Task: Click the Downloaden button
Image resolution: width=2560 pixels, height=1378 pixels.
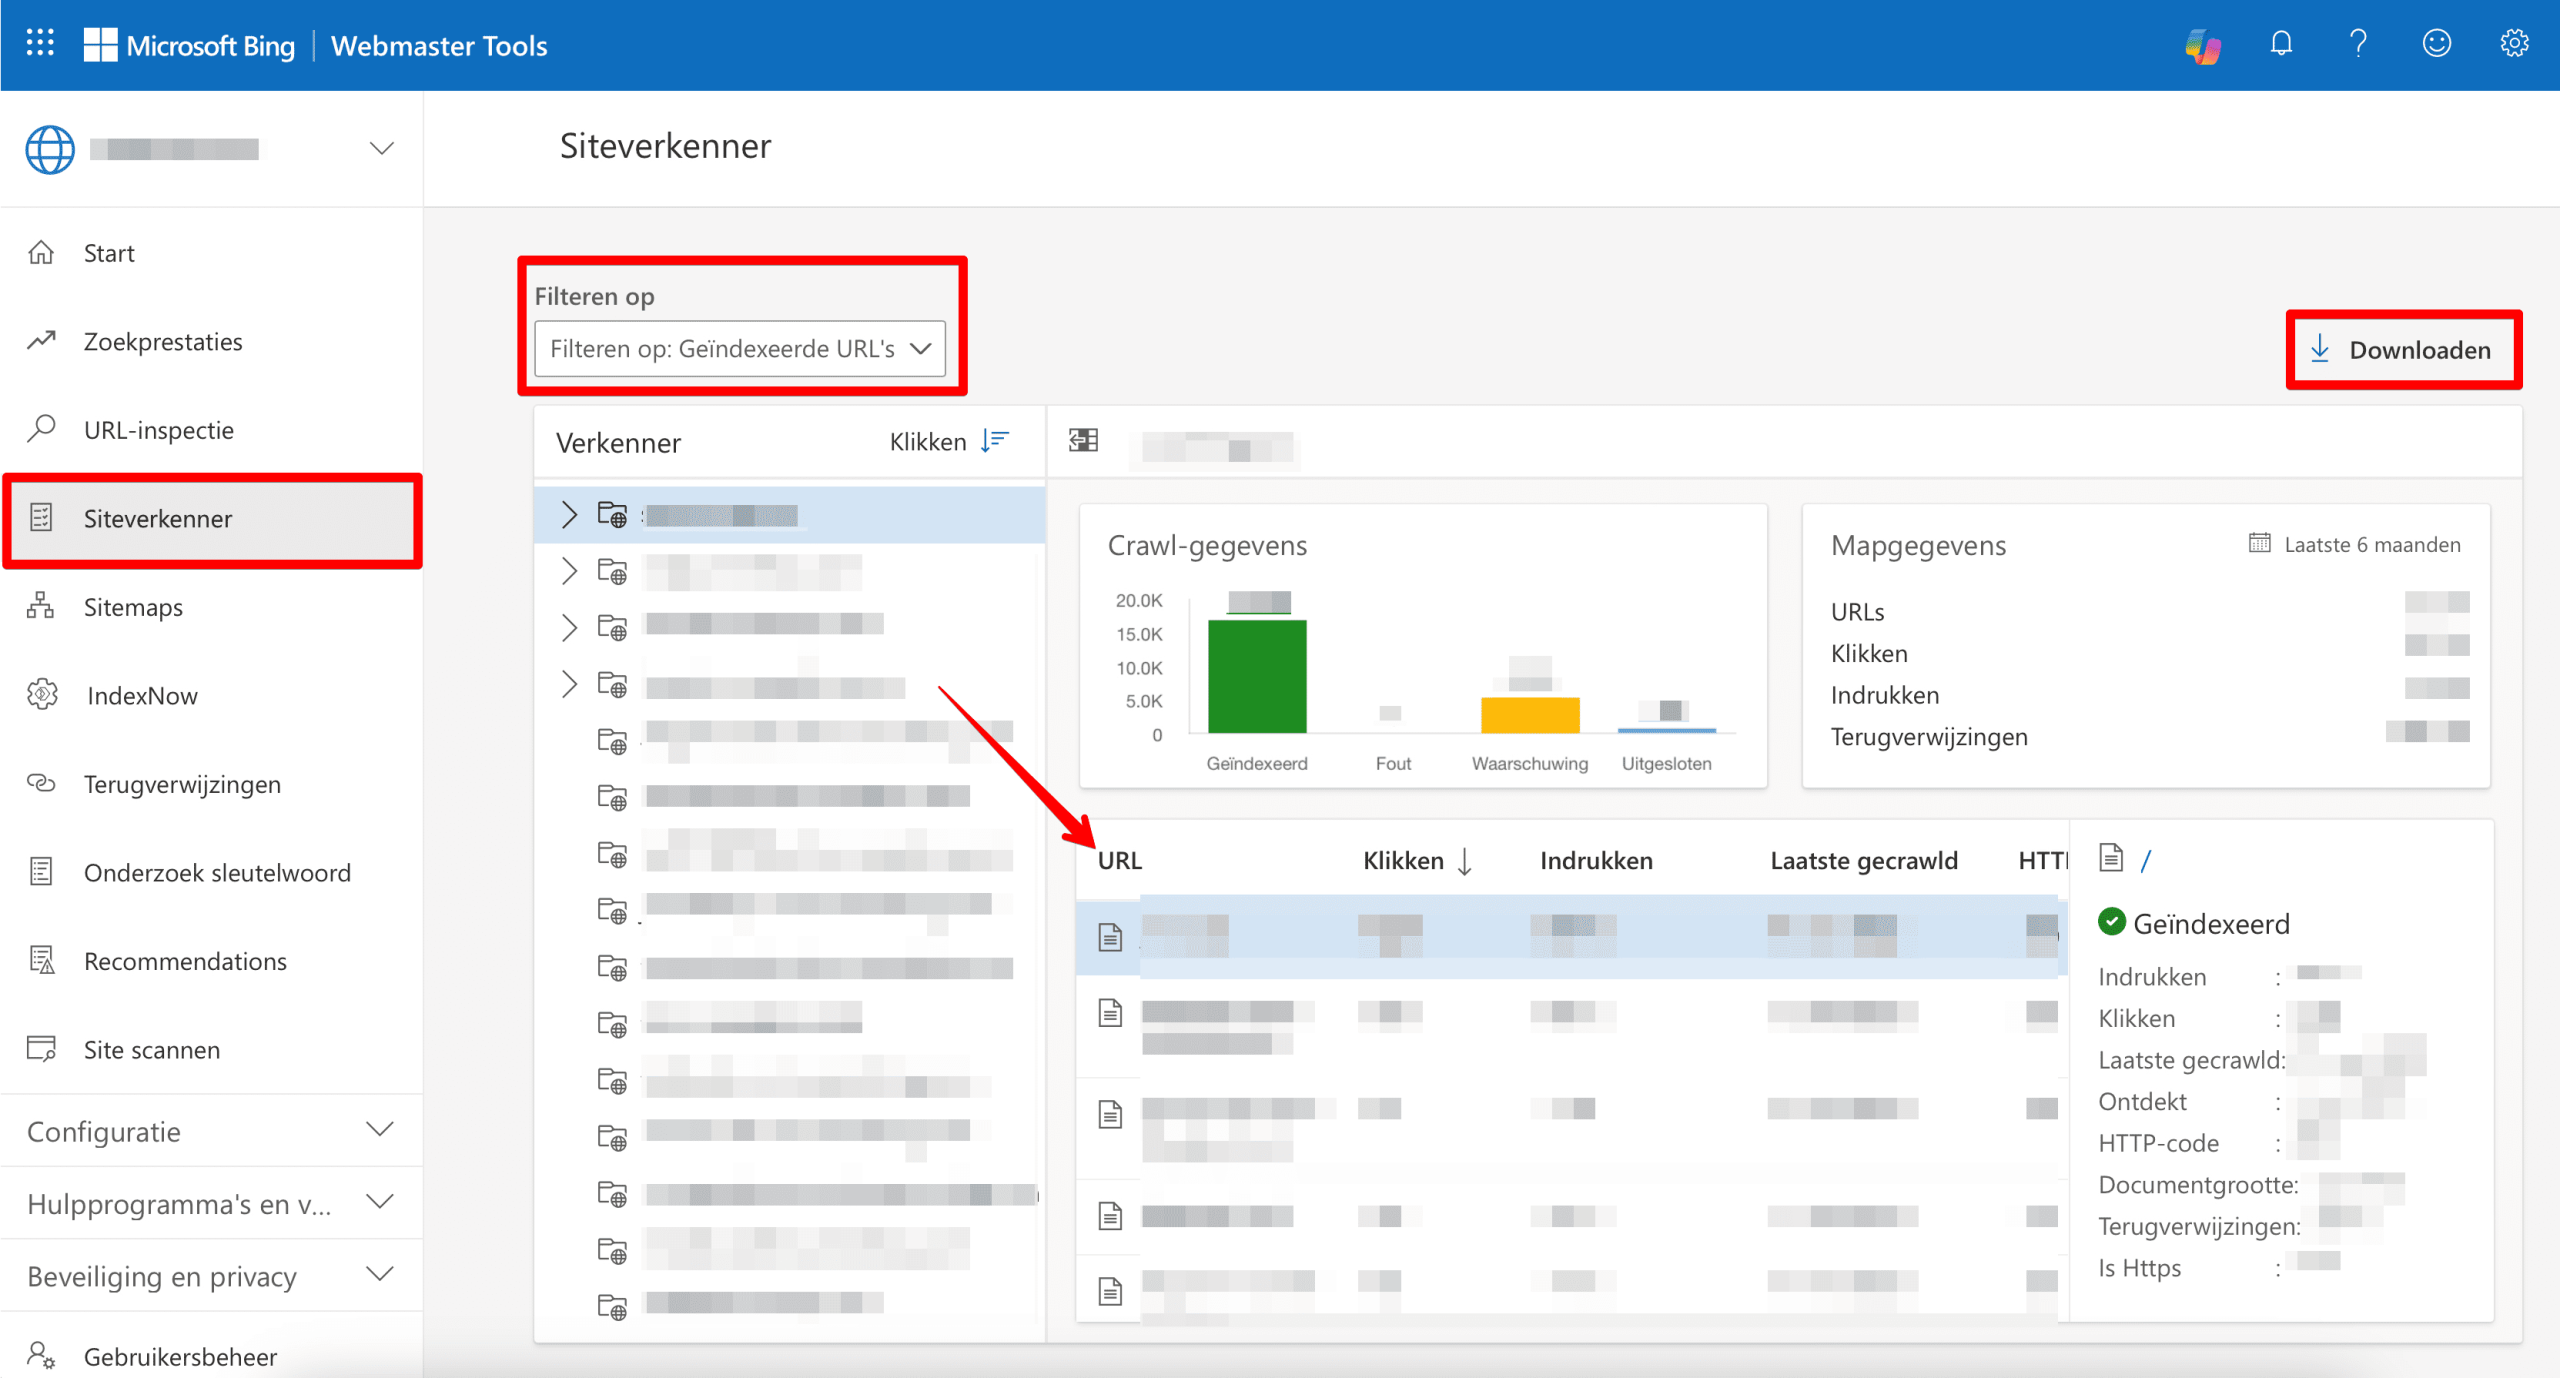Action: pos(2403,350)
